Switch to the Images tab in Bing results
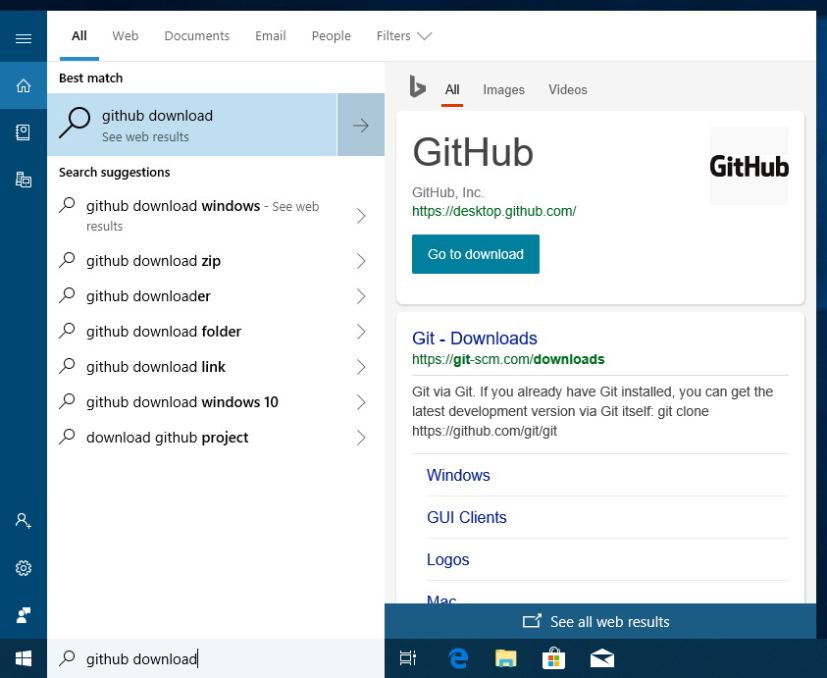Screen dimensions: 827x678 [503, 90]
